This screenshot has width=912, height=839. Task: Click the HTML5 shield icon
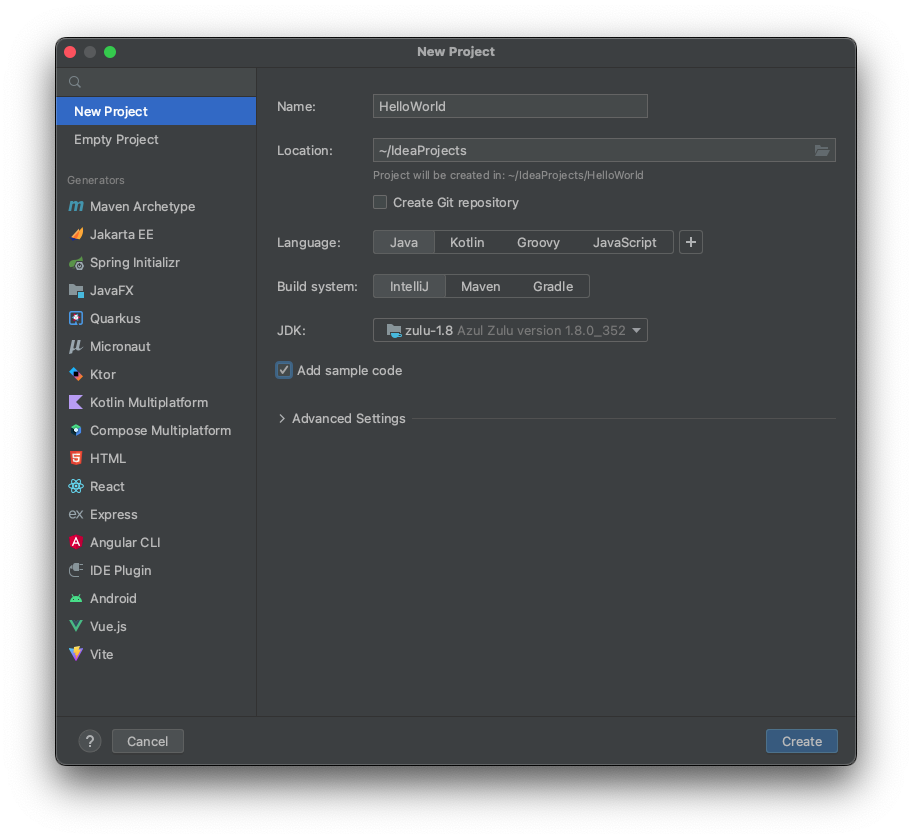click(76, 458)
